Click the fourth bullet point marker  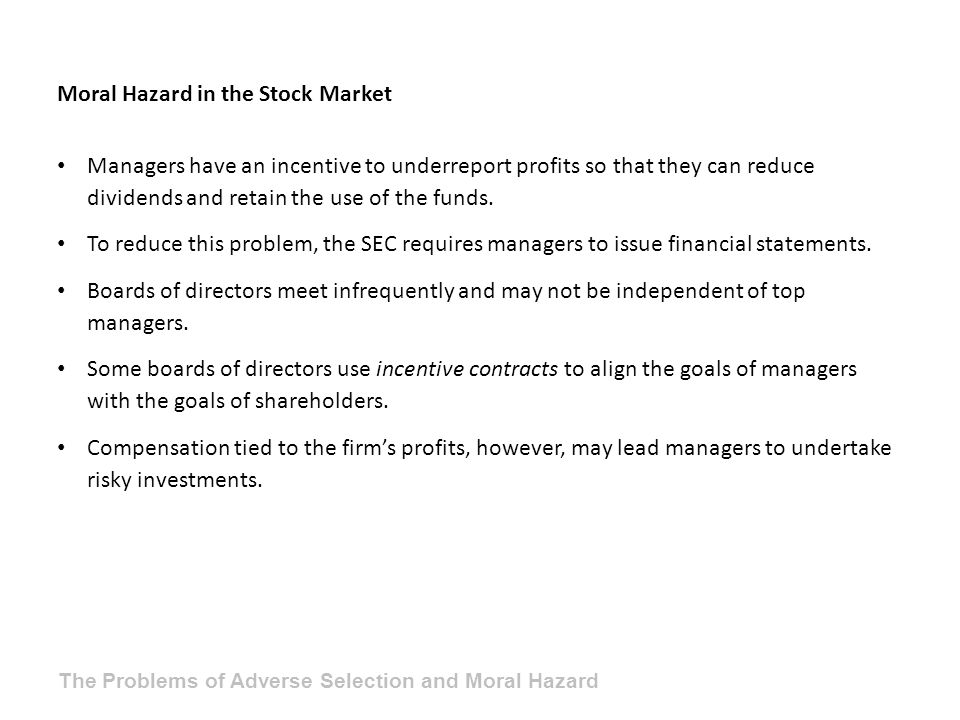(61, 369)
